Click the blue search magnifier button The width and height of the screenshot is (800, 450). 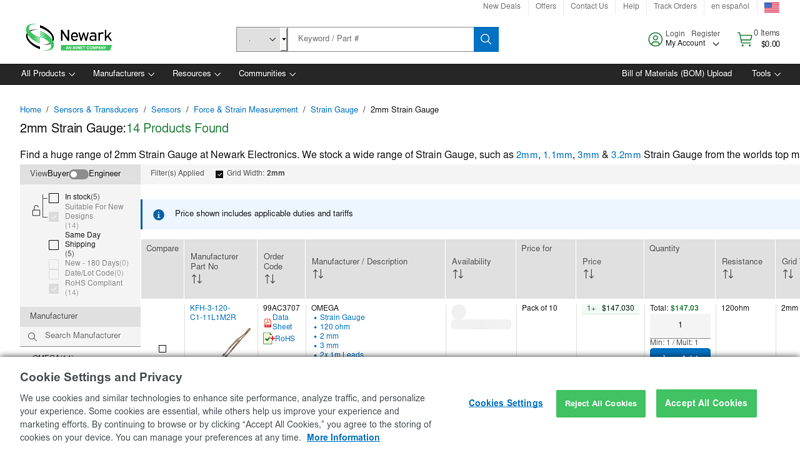click(x=486, y=39)
